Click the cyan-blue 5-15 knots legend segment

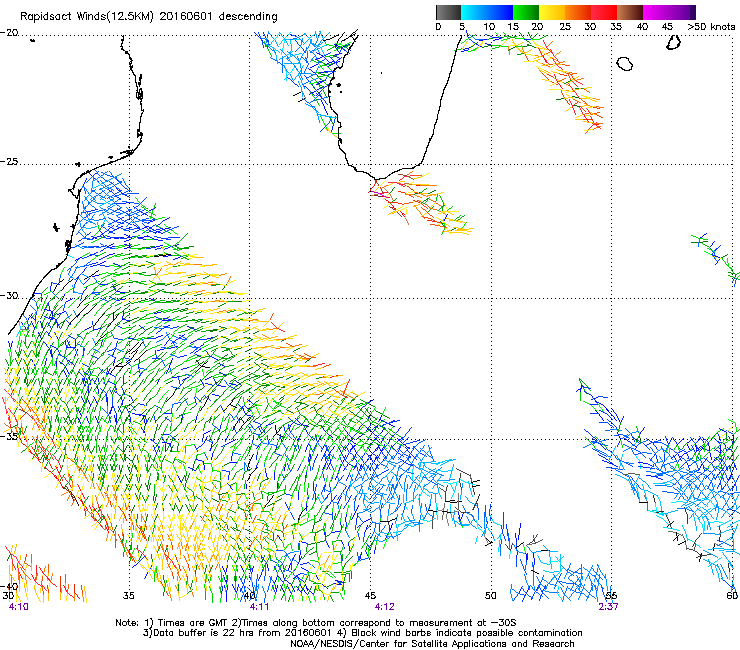[x=487, y=12]
